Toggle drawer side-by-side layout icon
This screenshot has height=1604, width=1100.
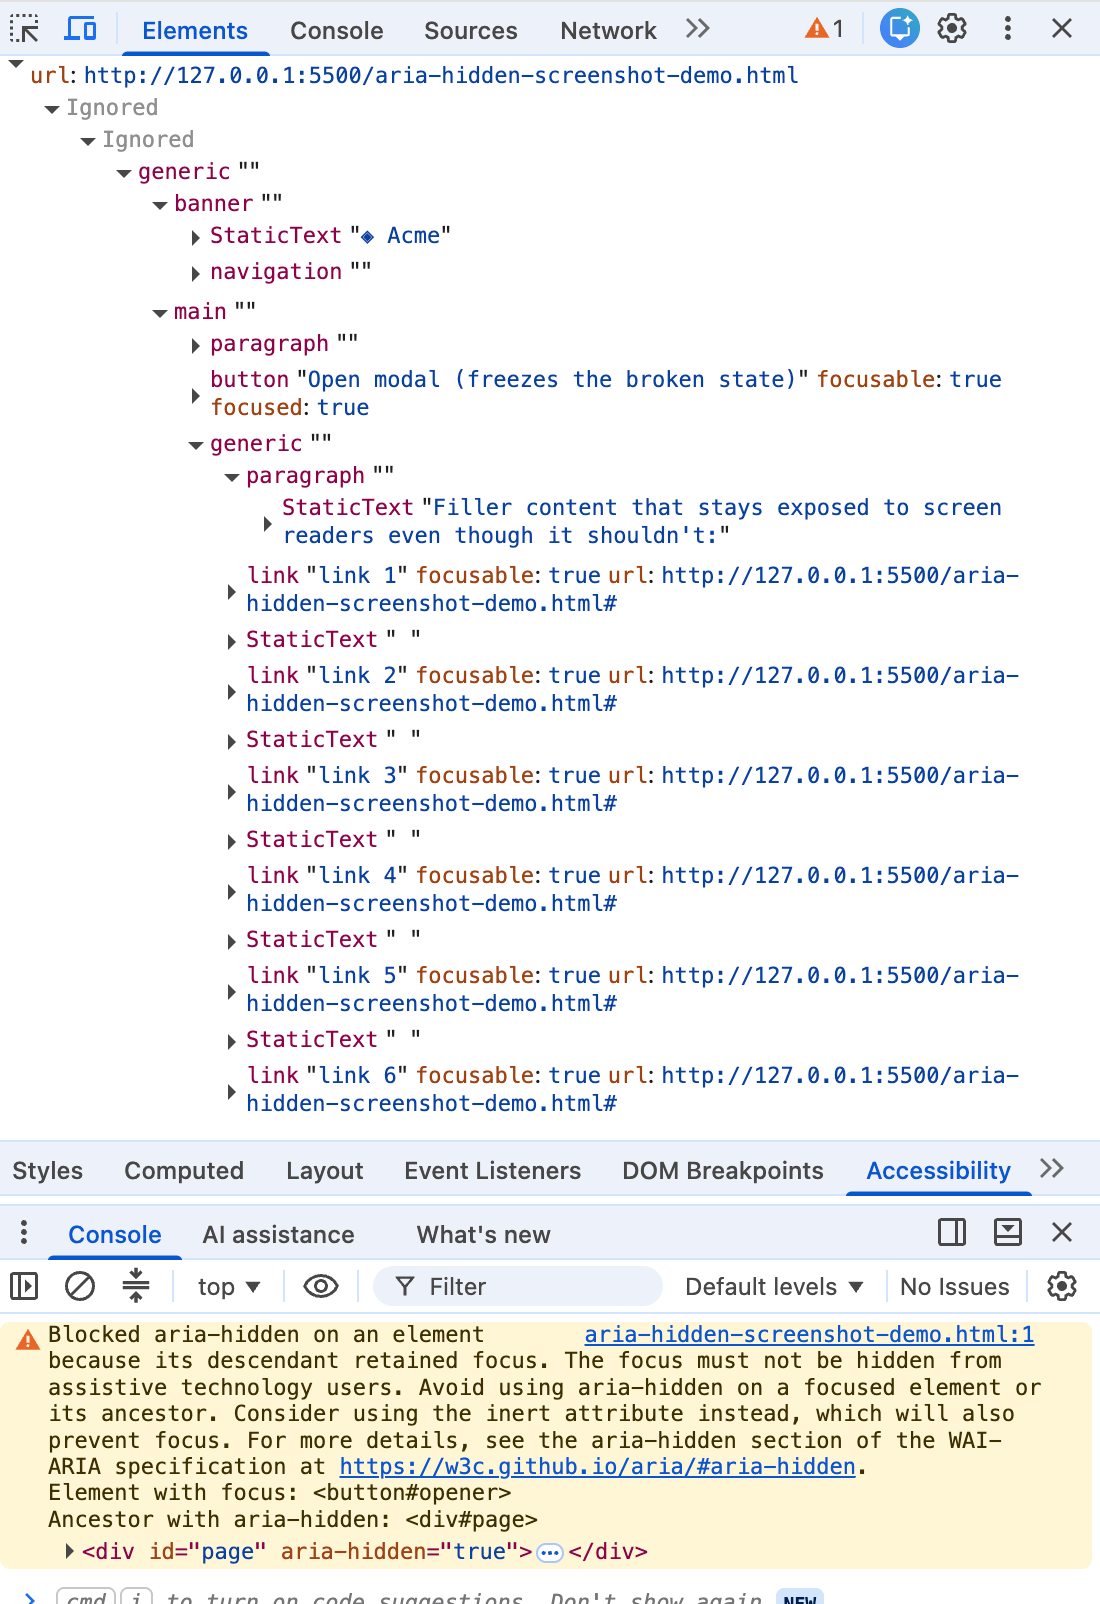coord(952,1232)
